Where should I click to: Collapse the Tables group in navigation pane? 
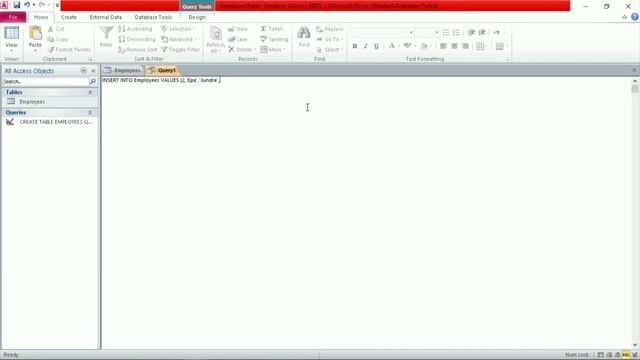click(90, 92)
